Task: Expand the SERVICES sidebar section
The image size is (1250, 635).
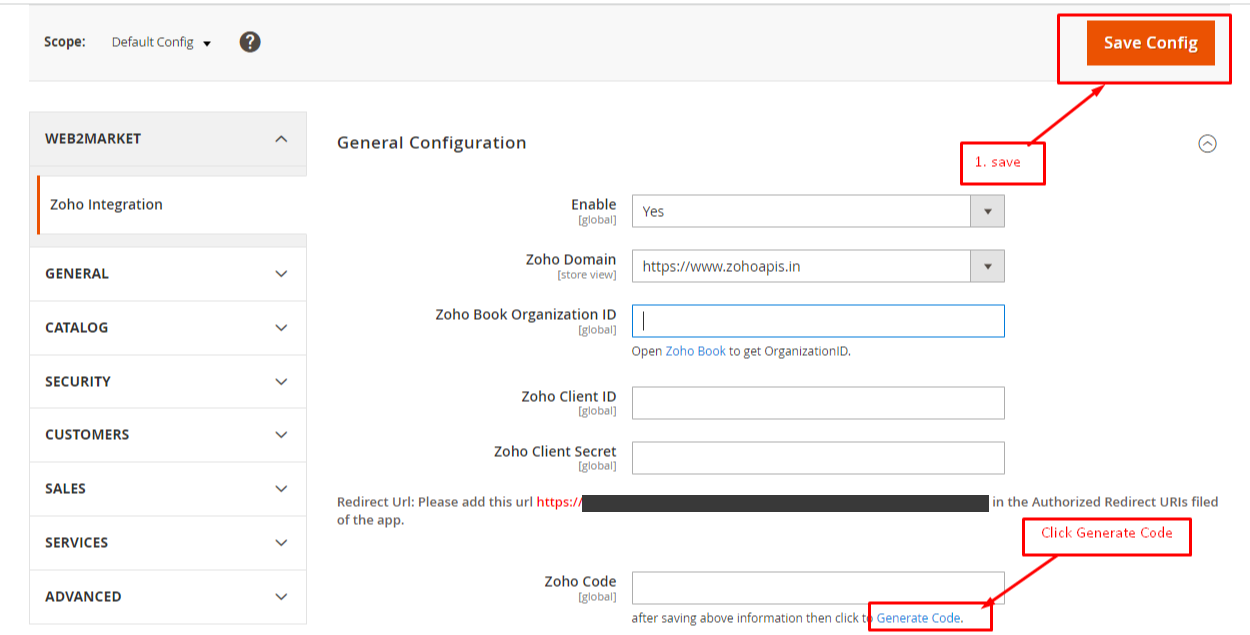Action: tap(168, 543)
